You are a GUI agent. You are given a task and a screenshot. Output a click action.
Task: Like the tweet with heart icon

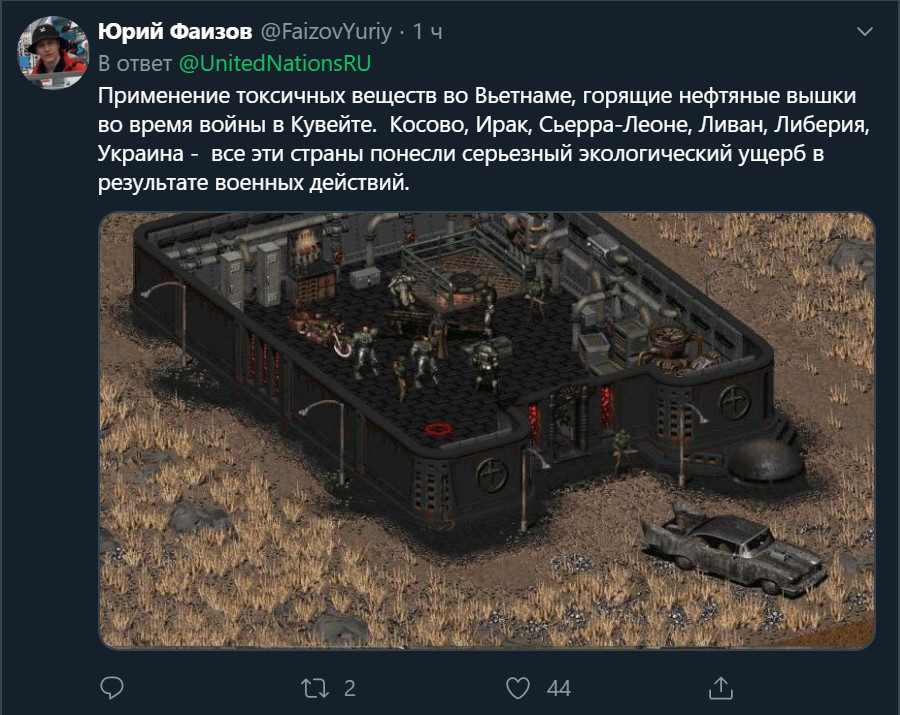[x=518, y=688]
